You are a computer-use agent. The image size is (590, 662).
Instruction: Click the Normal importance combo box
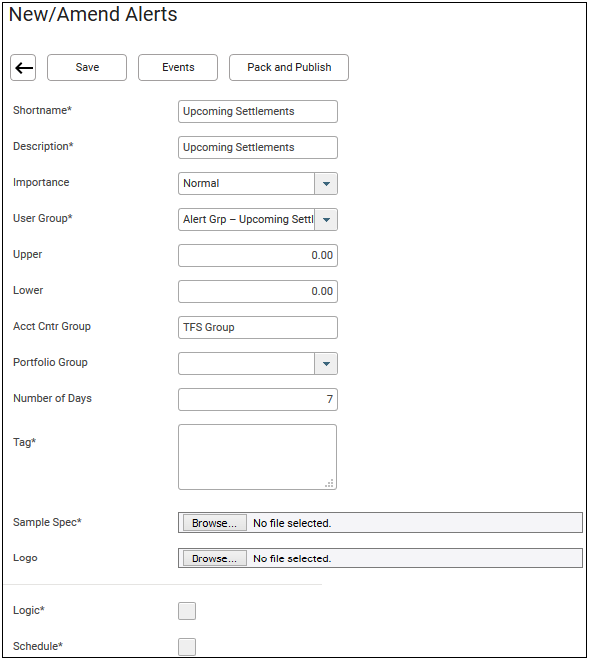[247, 184]
